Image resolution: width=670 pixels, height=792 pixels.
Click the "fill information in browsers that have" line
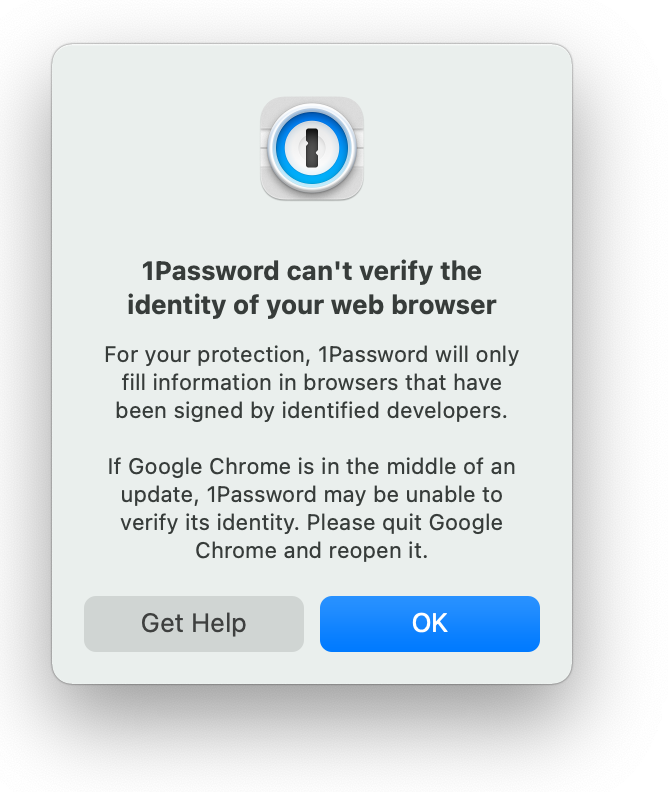[311, 383]
